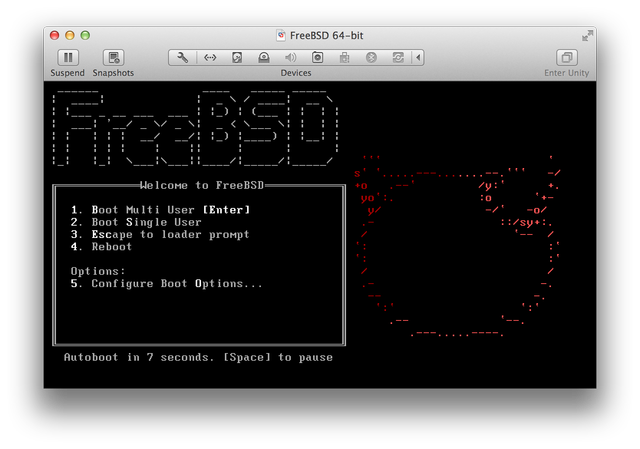The image size is (640, 449).
Task: Click the FreeBSD 64-bit title document icon
Action: [x=281, y=36]
